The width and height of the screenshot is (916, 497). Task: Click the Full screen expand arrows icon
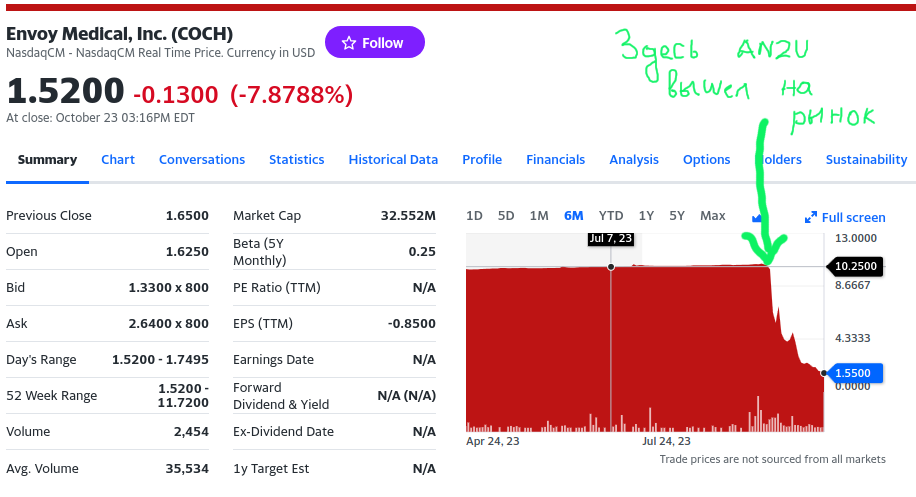(811, 217)
